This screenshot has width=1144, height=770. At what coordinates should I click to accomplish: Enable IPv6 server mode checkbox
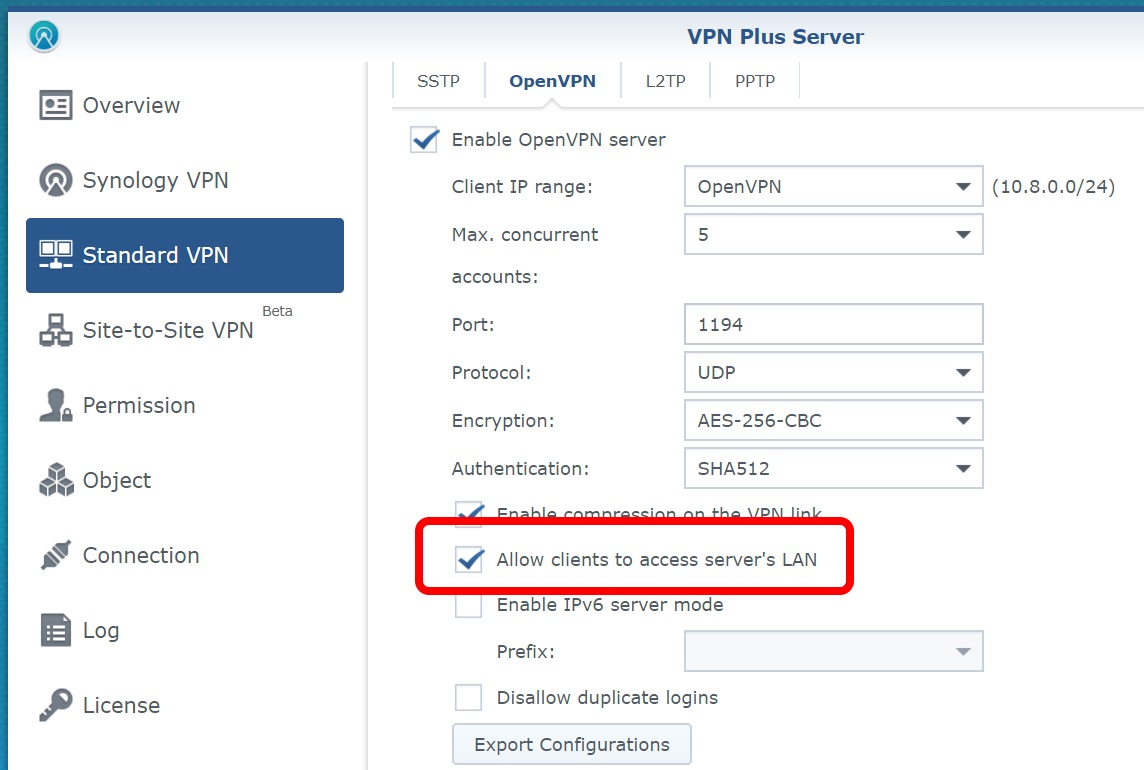click(x=468, y=604)
